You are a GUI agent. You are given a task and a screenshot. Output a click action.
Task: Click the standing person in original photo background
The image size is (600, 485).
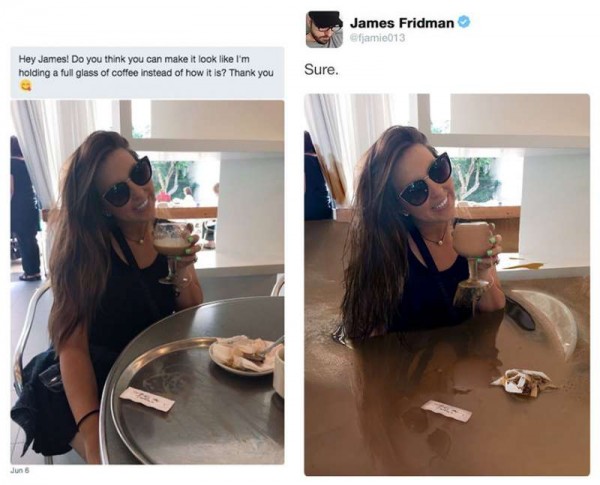(x=25, y=208)
